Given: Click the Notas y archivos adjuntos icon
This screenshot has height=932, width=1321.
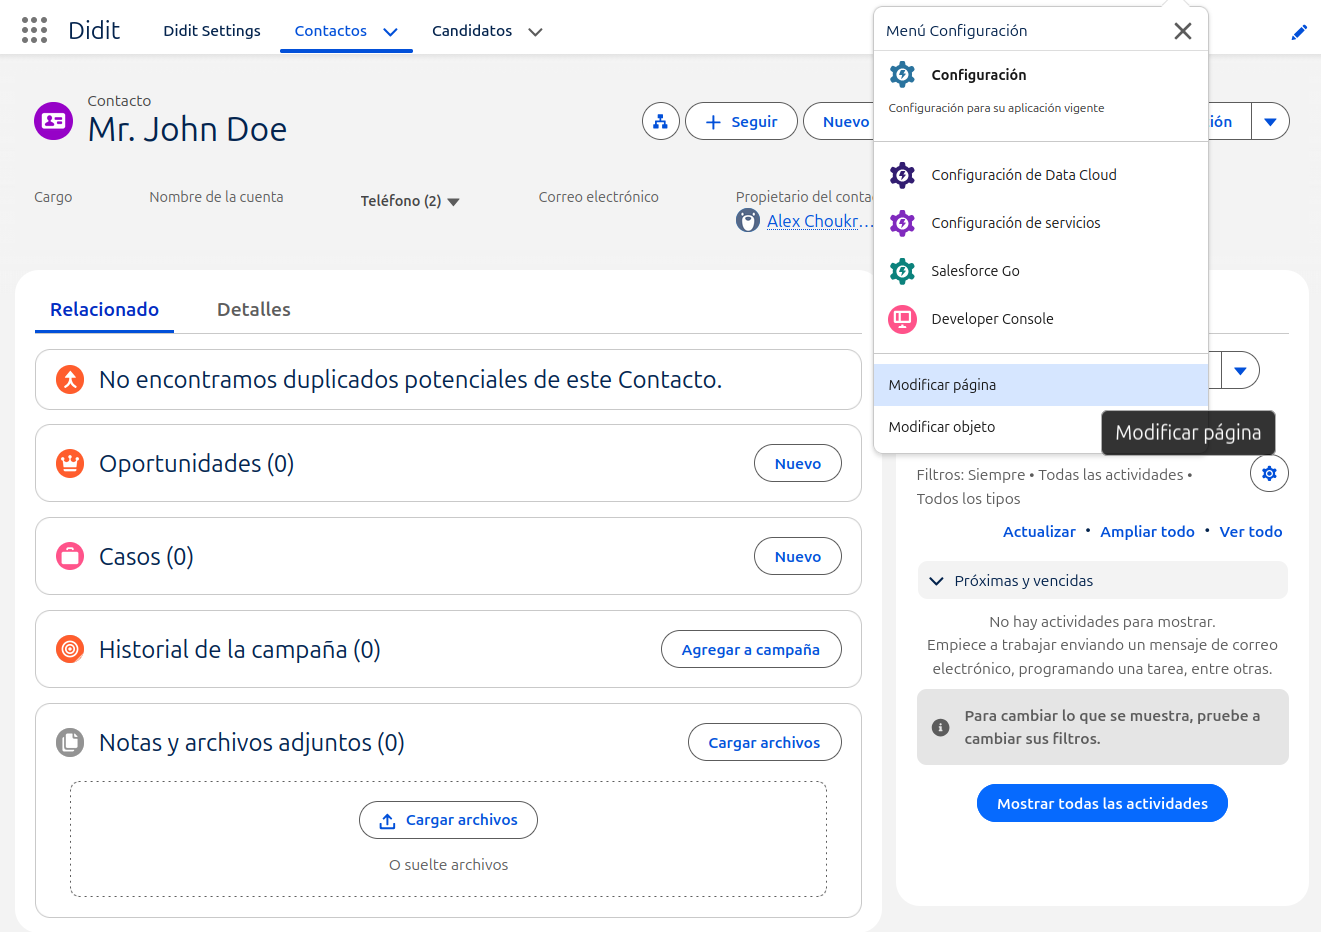Looking at the screenshot, I should 70,743.
